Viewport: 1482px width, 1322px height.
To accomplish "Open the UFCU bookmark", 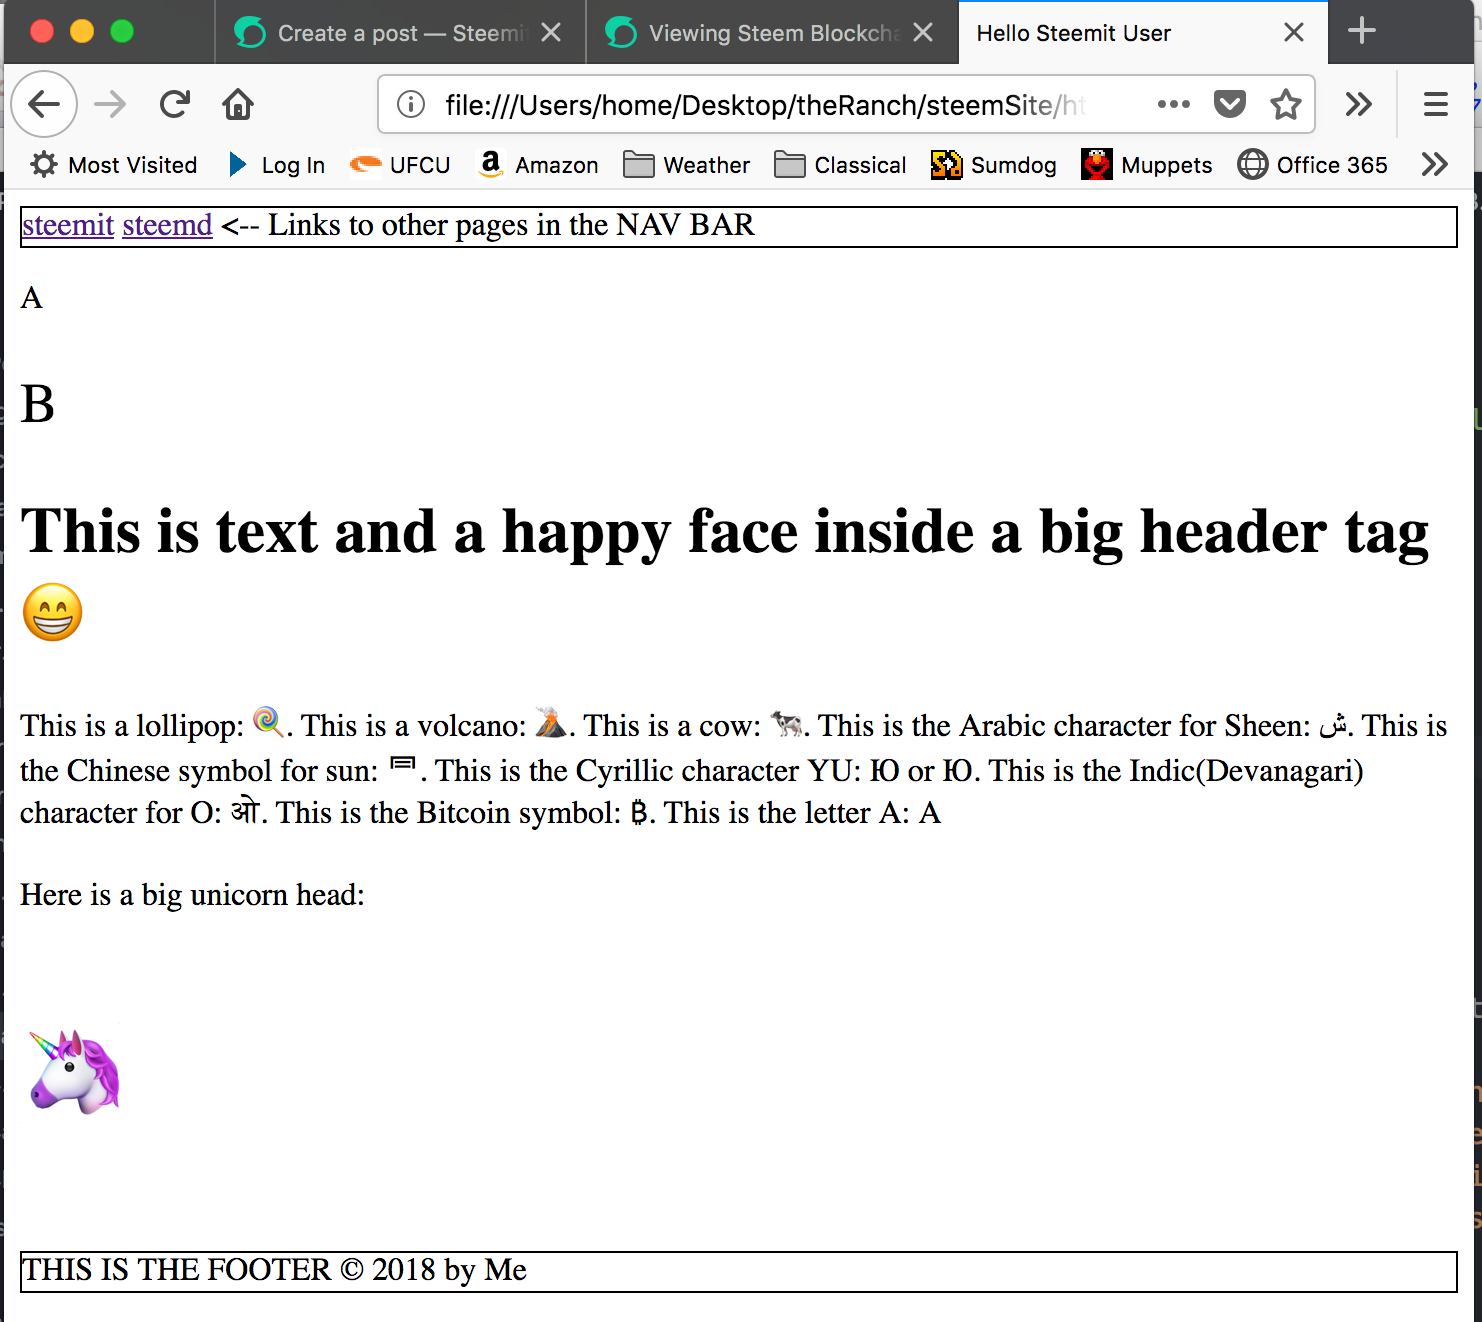I will (x=400, y=165).
